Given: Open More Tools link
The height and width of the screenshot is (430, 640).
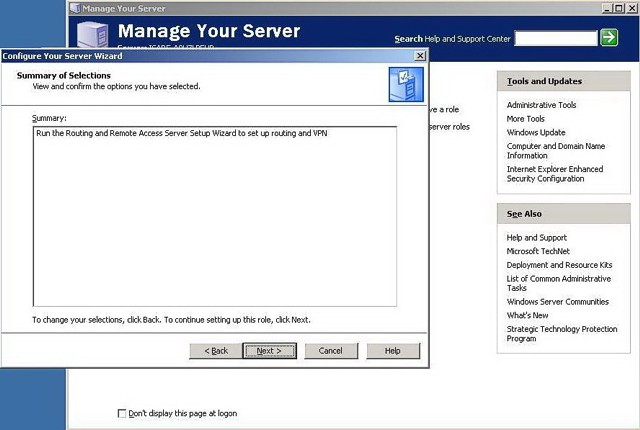Looking at the screenshot, I should tap(525, 119).
